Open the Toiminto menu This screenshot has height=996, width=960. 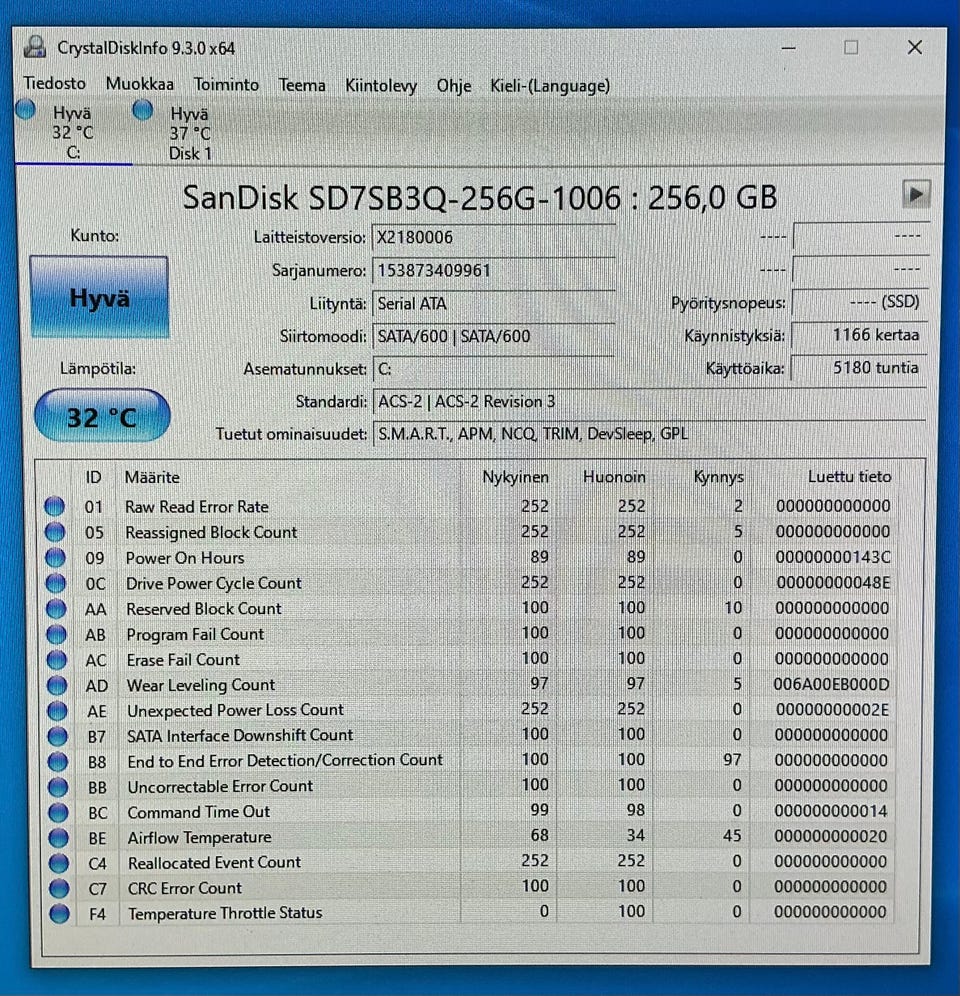[x=226, y=84]
